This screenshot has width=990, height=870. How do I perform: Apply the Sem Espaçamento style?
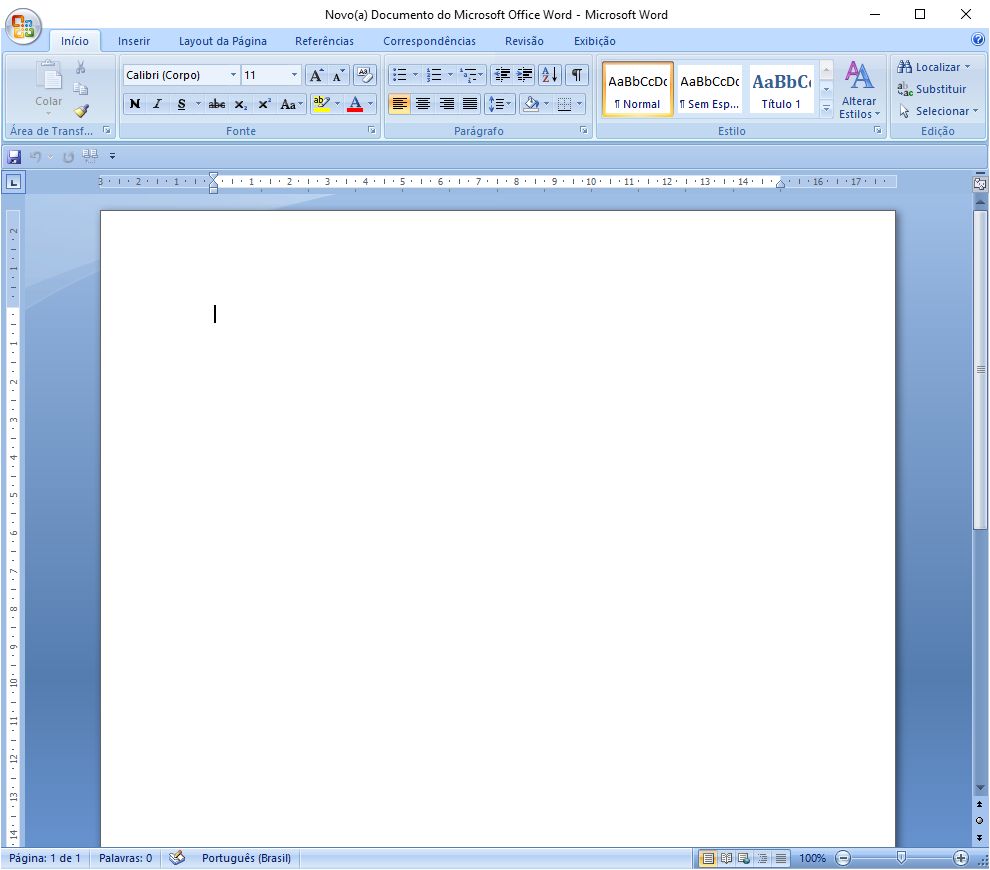coord(710,89)
